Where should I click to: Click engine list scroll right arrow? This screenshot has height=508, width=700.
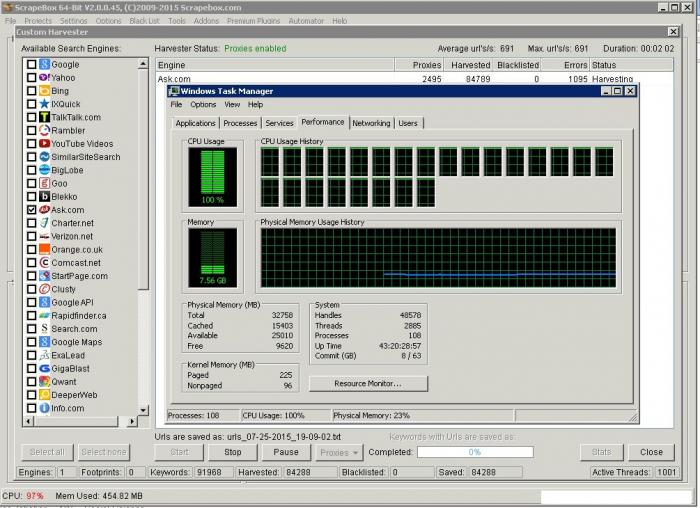point(132,421)
